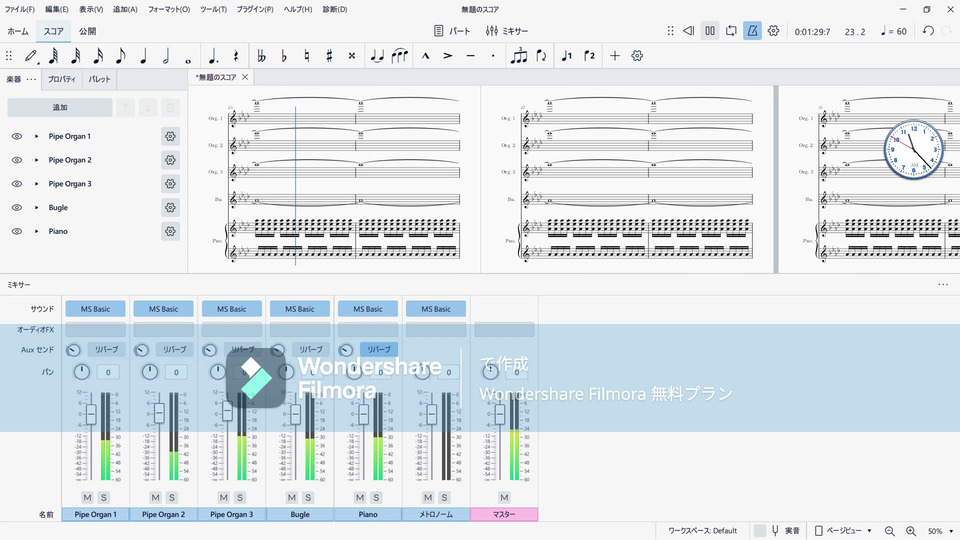Open the Parts dialog

click(452, 31)
